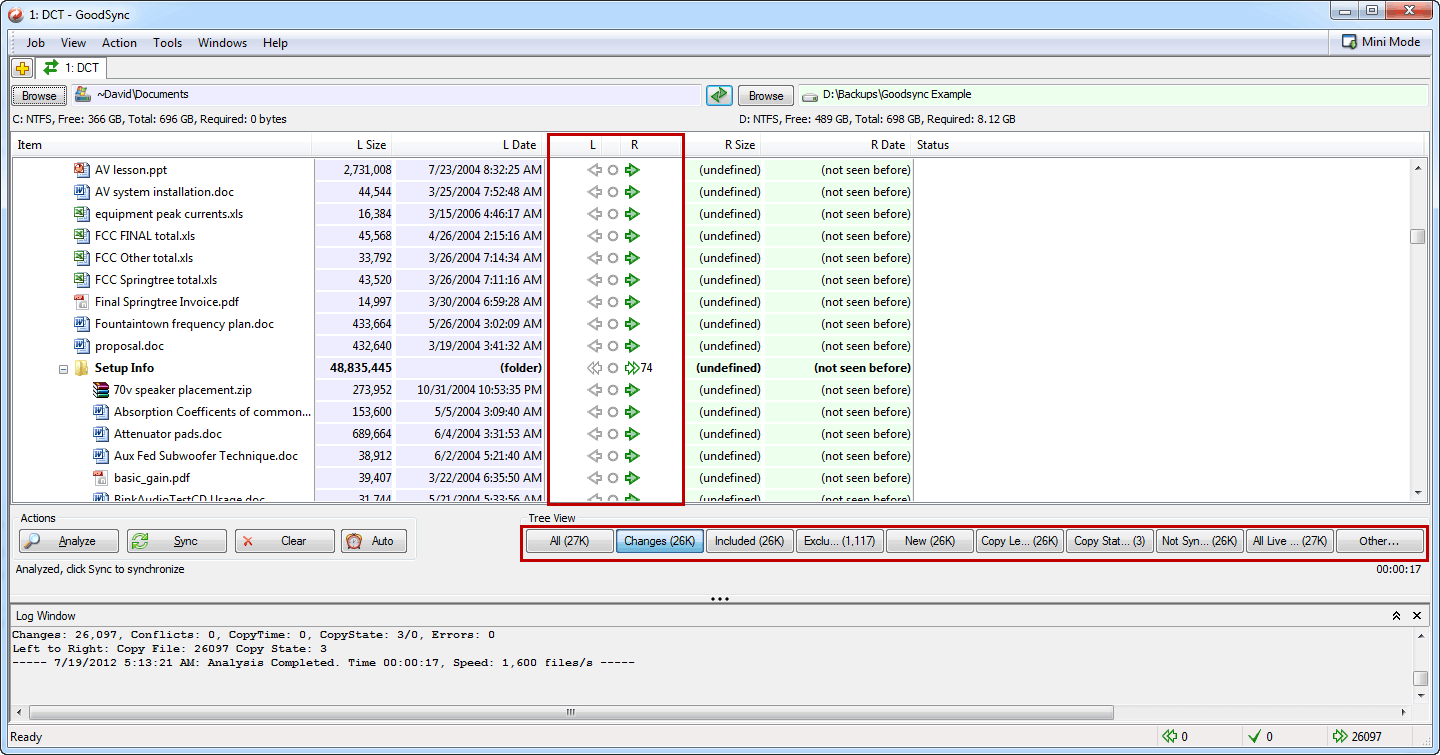The width and height of the screenshot is (1440, 755).
Task: Select the 1: DCT job tab
Action: pos(71,68)
